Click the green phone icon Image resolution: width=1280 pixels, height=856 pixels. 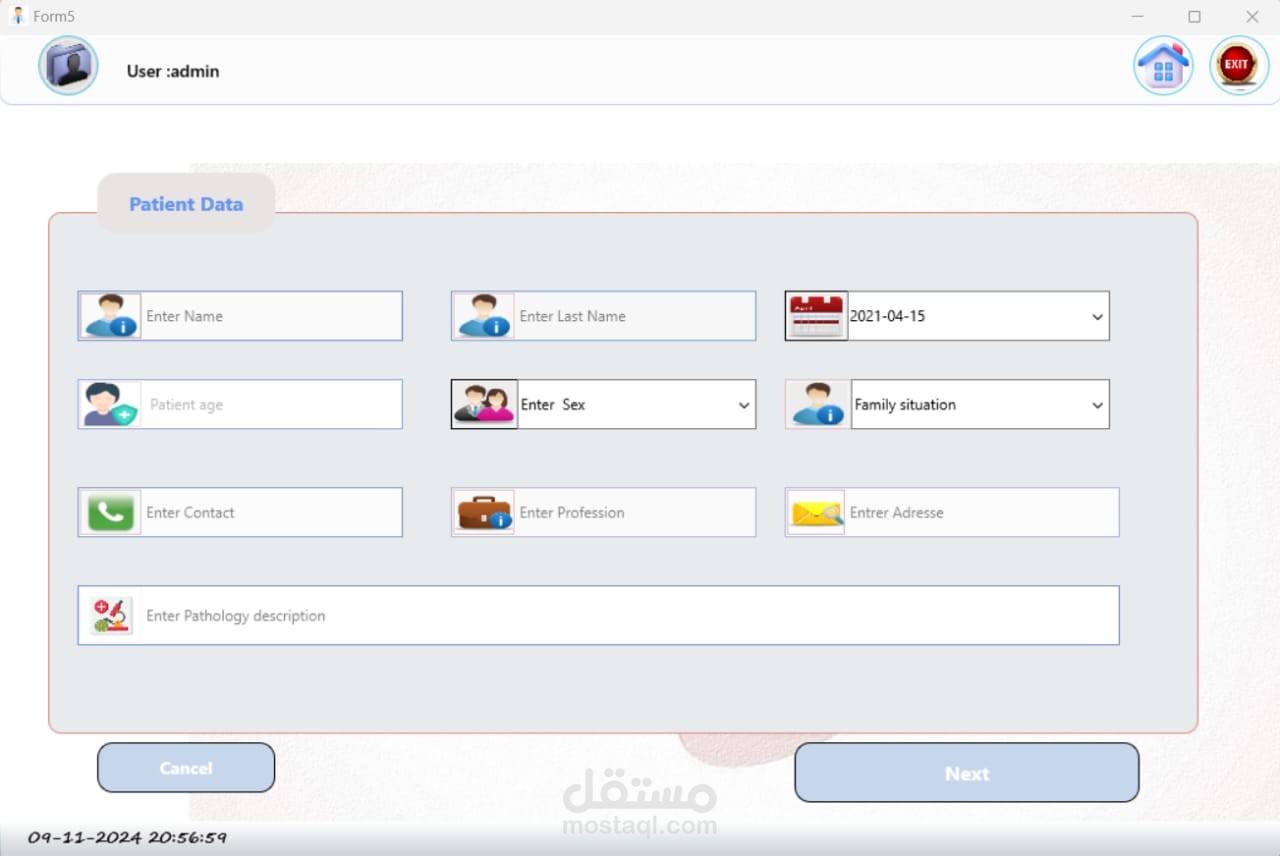point(110,512)
